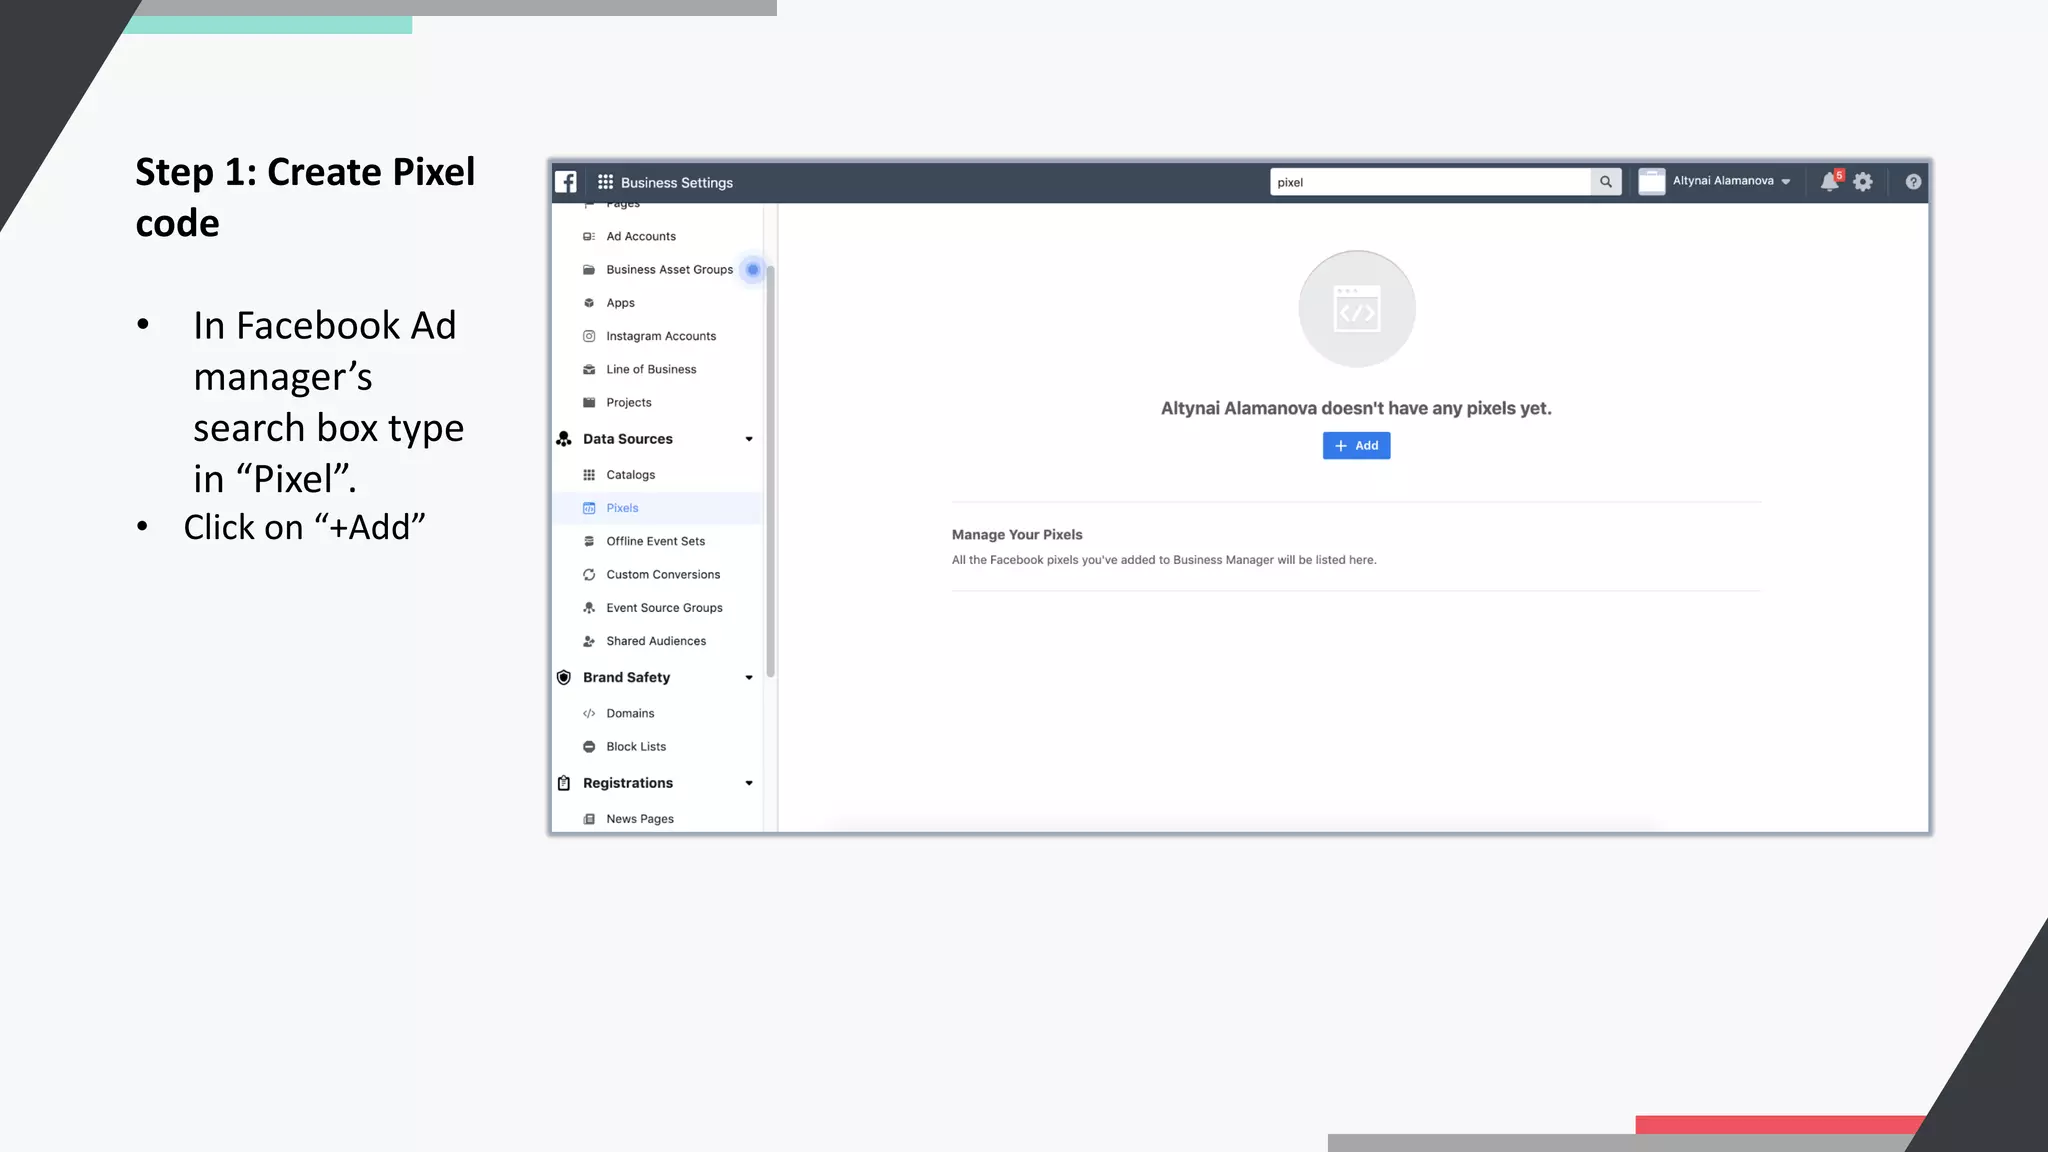This screenshot has height=1152, width=2048.
Task: Select Pixels under Data Sources
Action: click(x=622, y=508)
